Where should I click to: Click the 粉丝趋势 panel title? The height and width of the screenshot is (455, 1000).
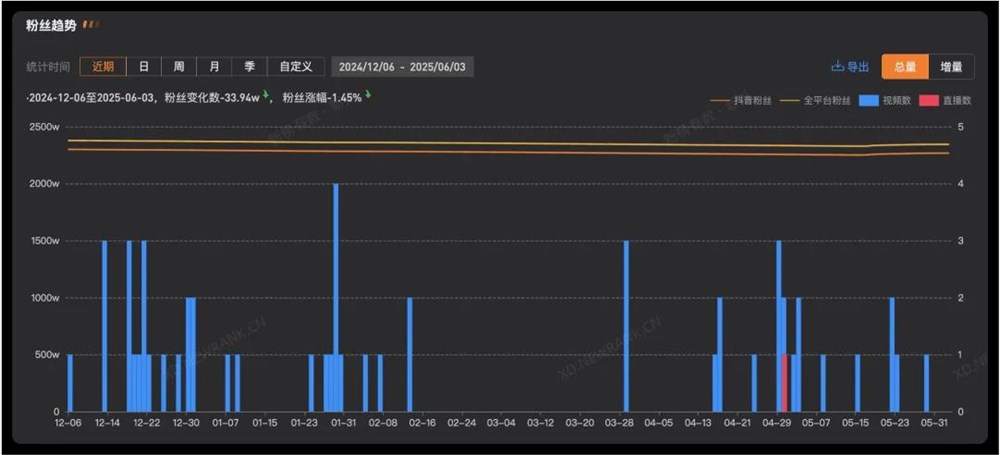pyautogui.click(x=51, y=26)
